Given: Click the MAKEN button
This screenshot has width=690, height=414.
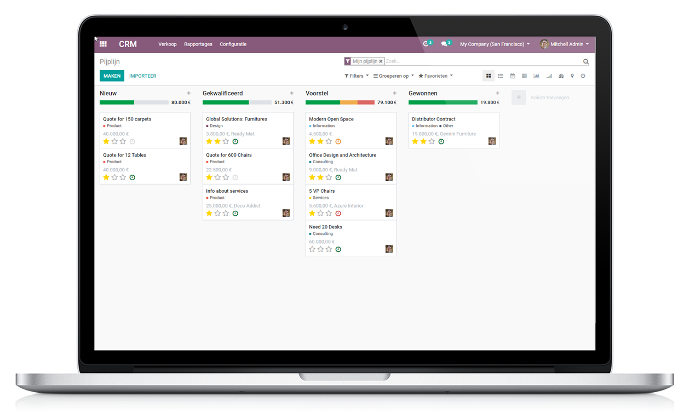Looking at the screenshot, I should (x=111, y=75).
